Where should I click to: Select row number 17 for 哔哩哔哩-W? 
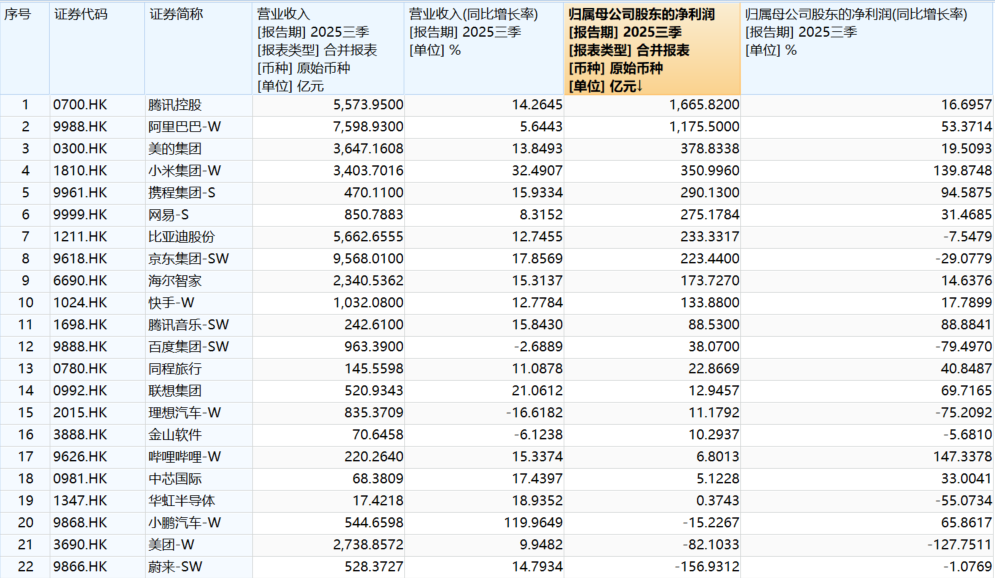pyautogui.click(x=25, y=457)
